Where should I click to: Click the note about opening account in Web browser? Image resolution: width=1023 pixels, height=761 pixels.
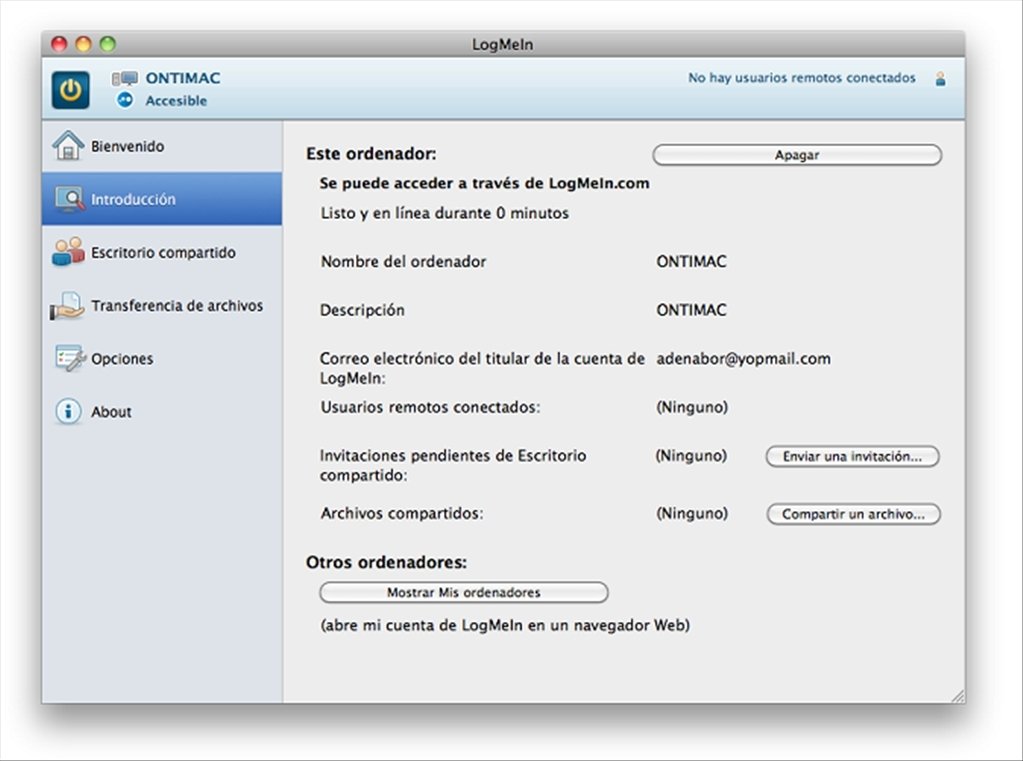tap(505, 625)
